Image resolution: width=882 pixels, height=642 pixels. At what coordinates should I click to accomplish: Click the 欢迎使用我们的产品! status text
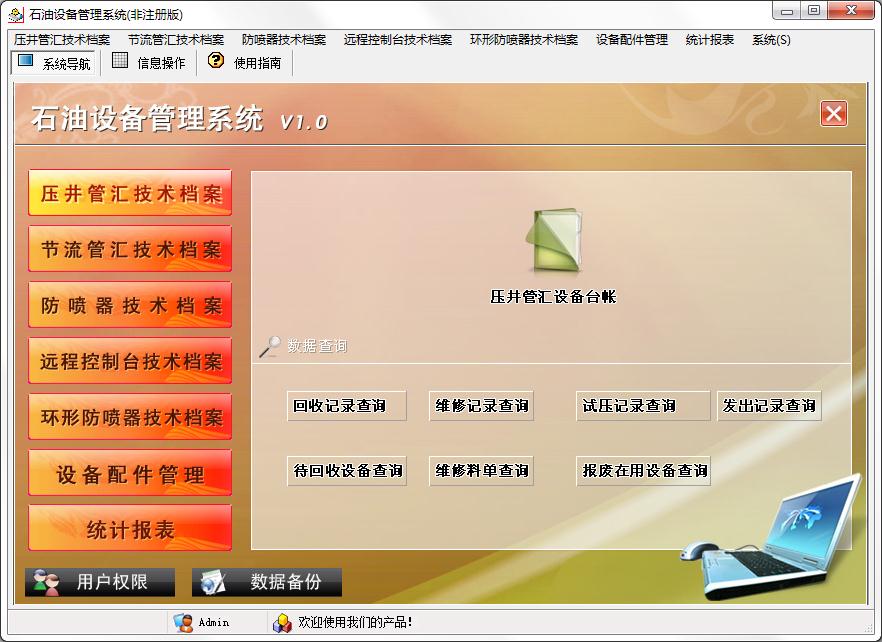tap(356, 622)
